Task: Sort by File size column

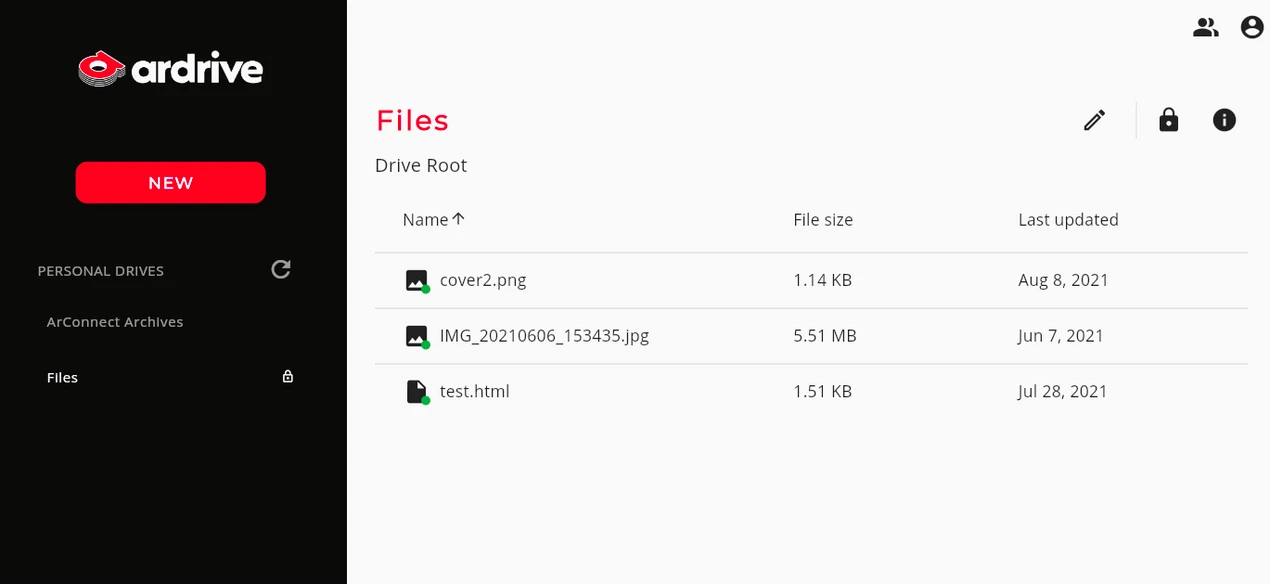Action: [x=822, y=220]
